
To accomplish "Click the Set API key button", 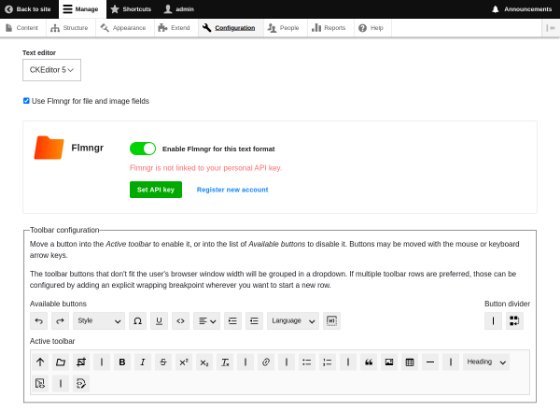I will coord(156,190).
